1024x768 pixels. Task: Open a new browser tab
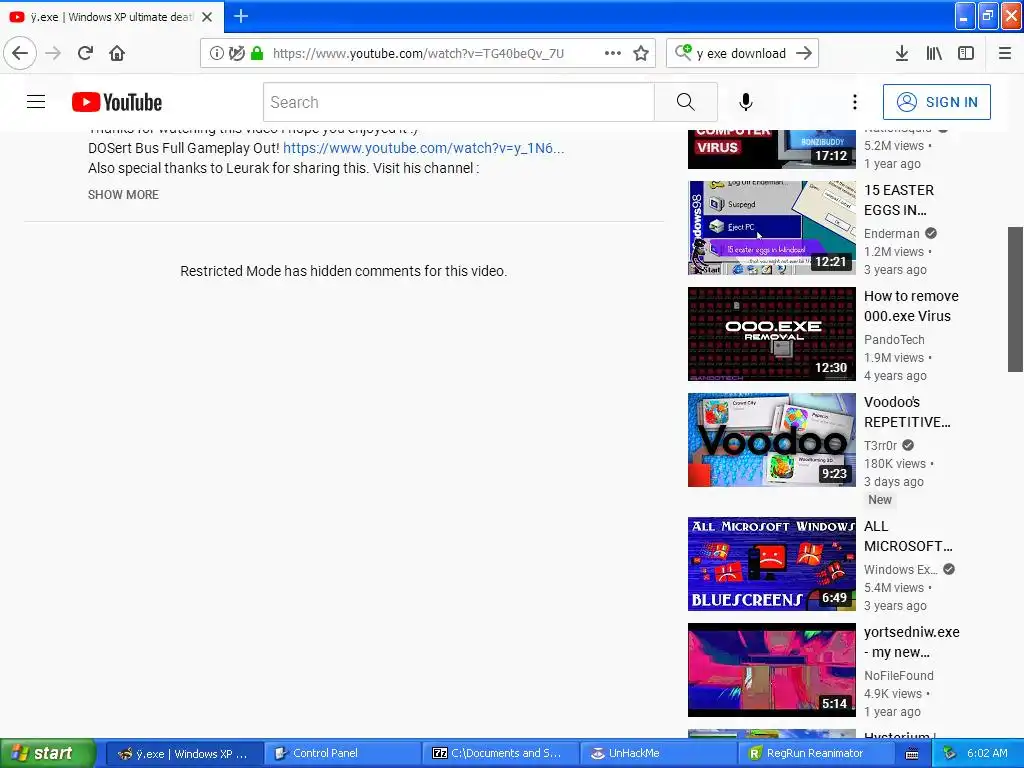tap(240, 16)
